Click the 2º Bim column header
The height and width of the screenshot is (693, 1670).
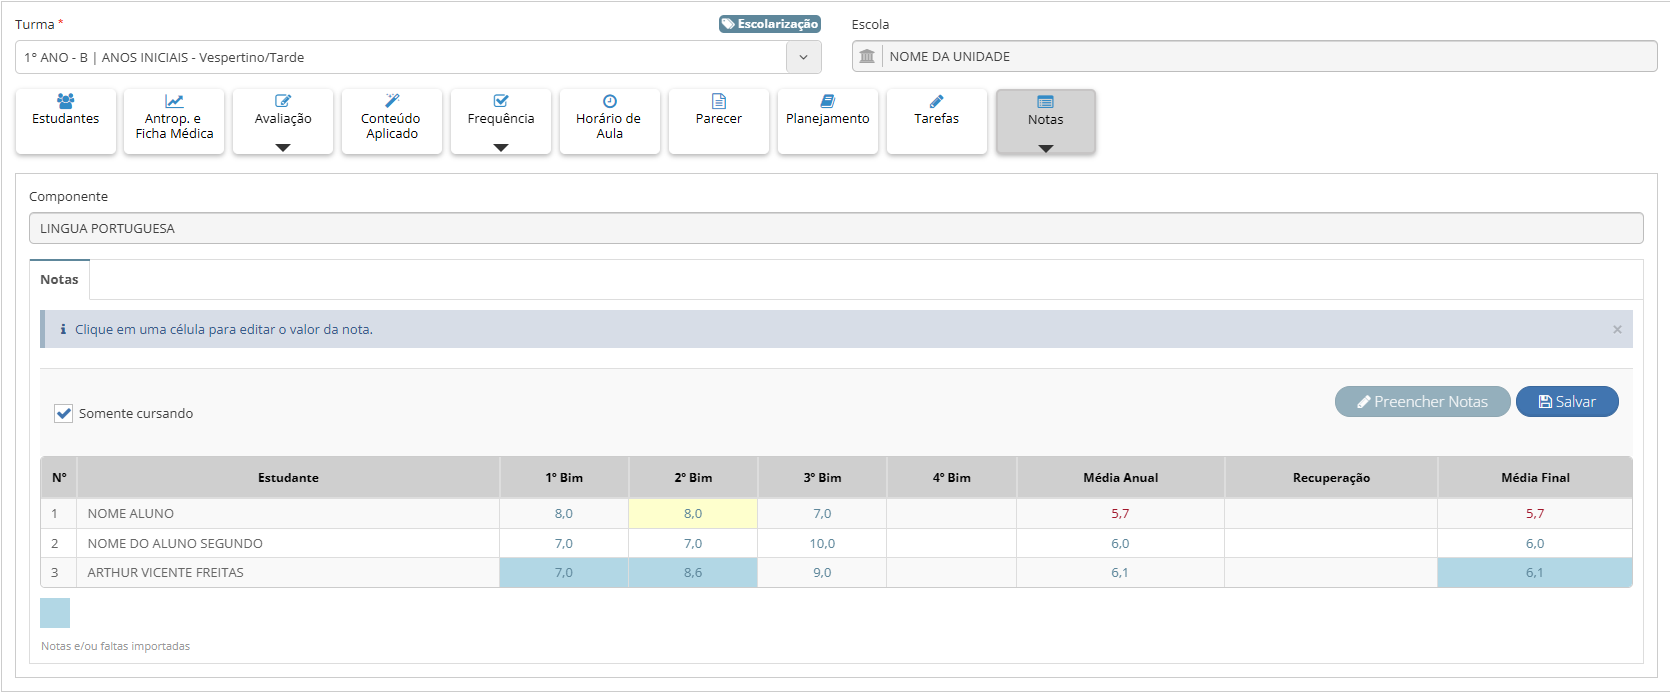tap(693, 478)
